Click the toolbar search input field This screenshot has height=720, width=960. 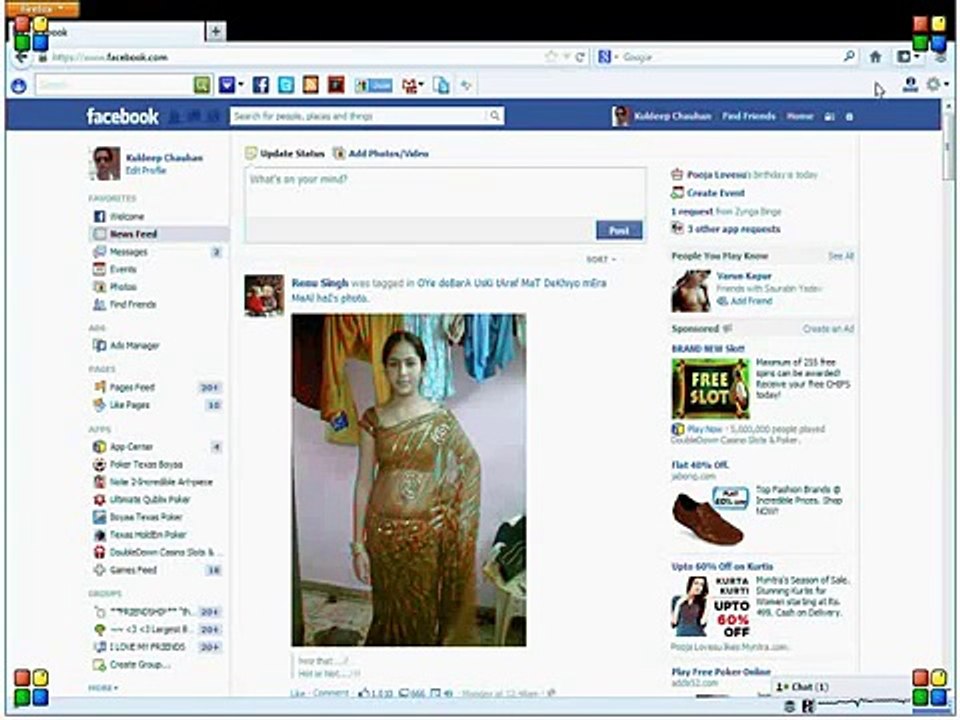coord(114,85)
